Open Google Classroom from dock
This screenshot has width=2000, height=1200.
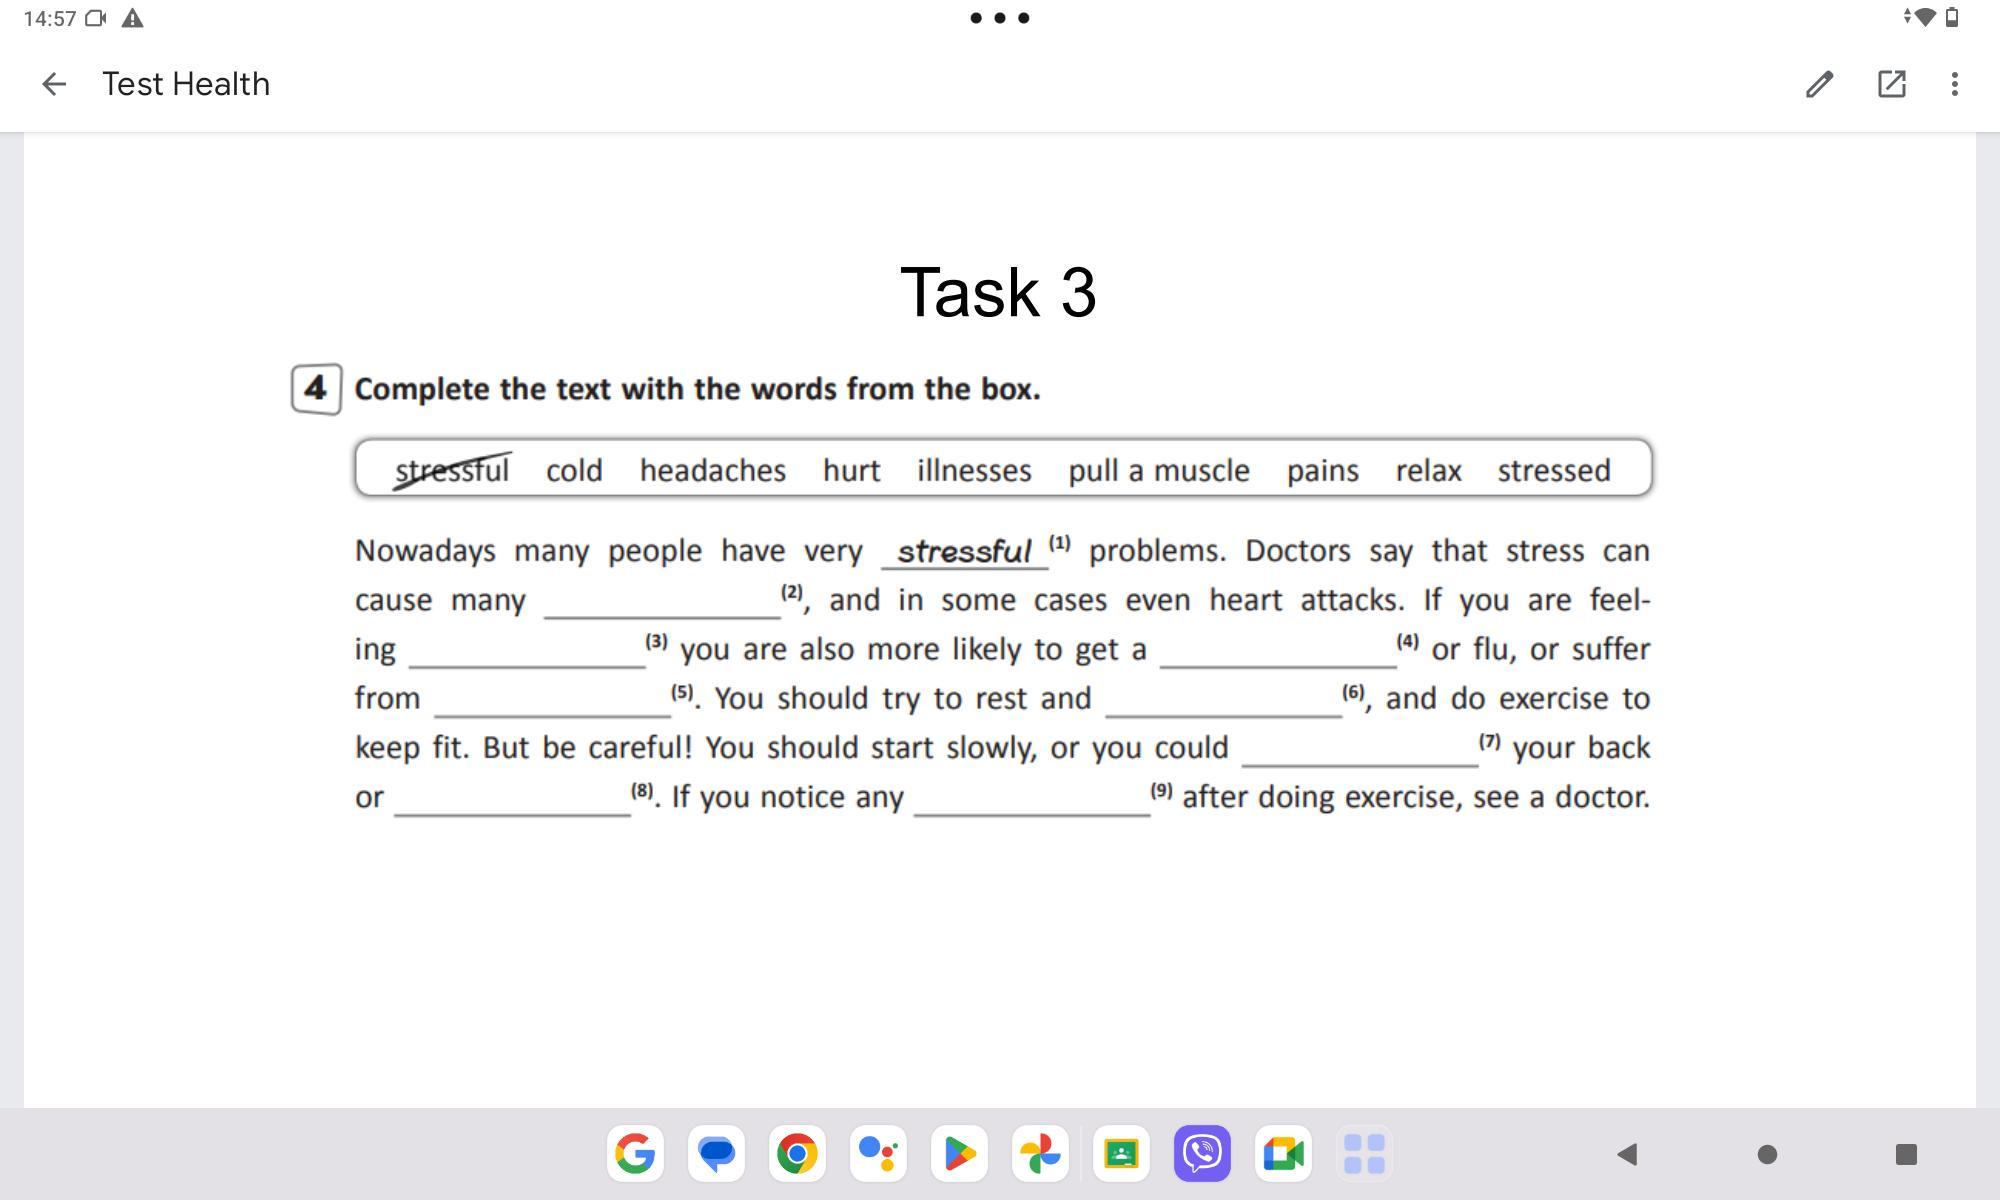click(1121, 1154)
